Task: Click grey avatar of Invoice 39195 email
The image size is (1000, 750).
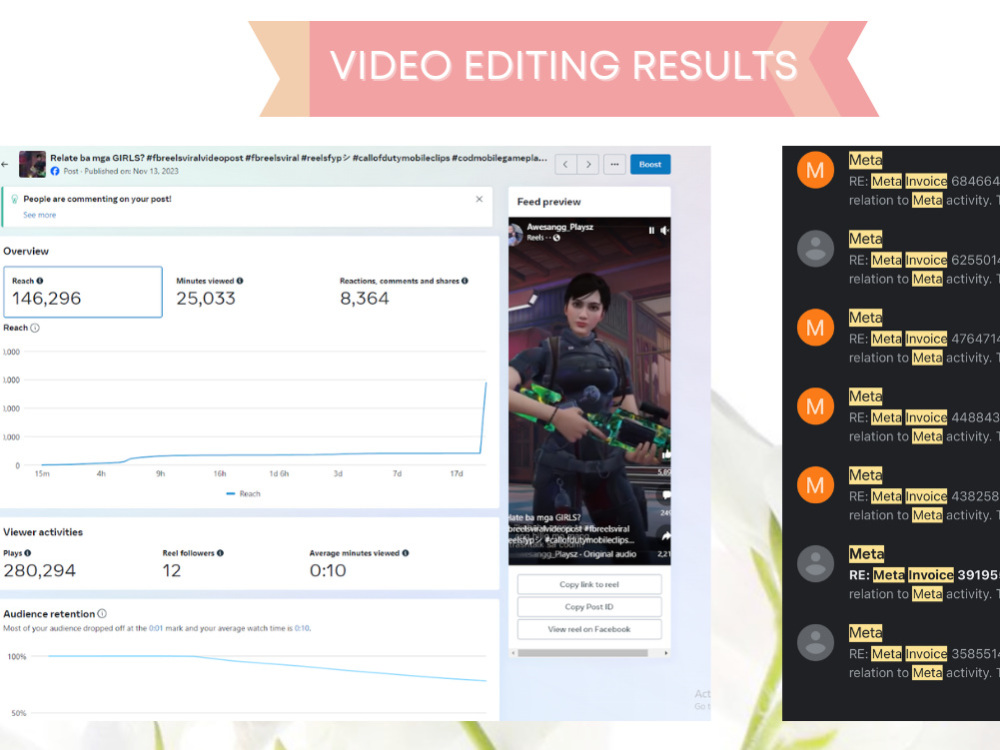Action: [816, 564]
